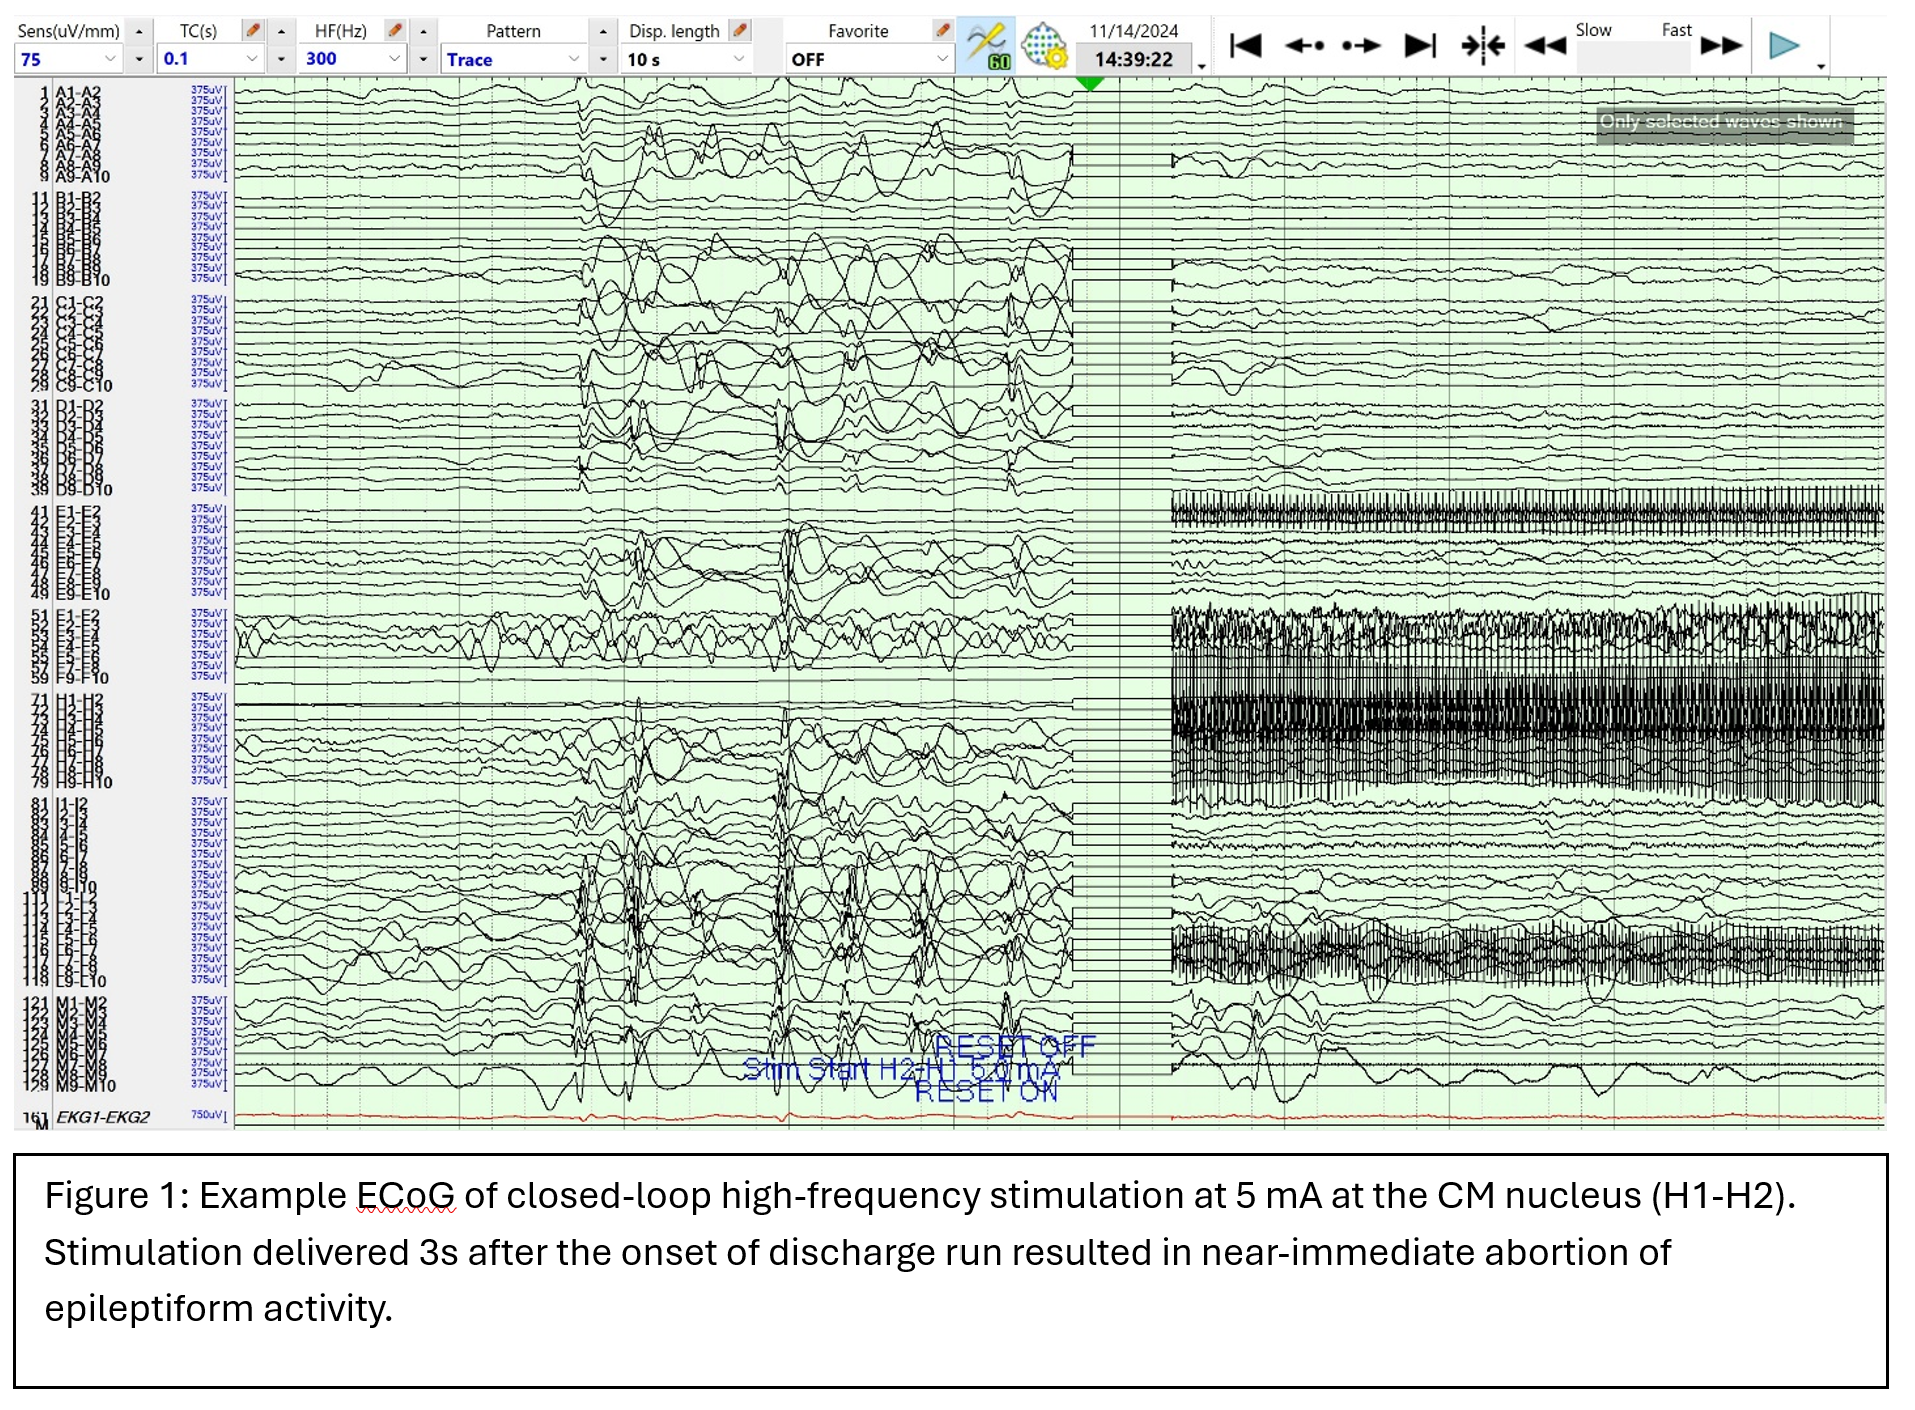
Task: Jump to the beginning of the recording
Action: click(1245, 46)
